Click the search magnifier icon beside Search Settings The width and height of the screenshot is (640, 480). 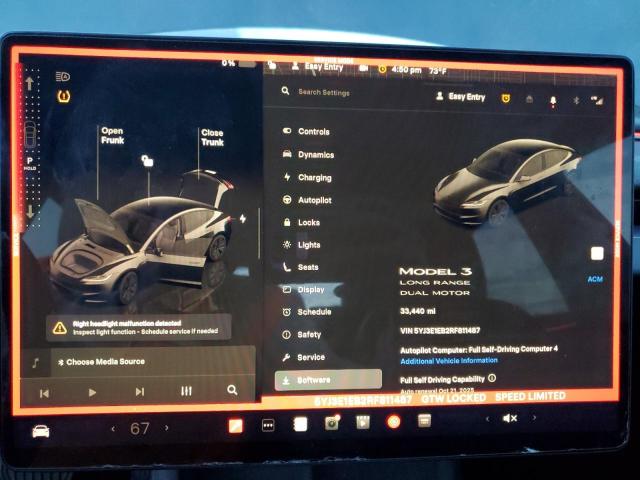(x=285, y=91)
